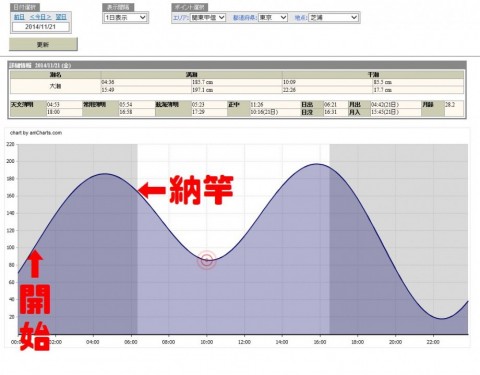Click the 'chart by amCharts.com' link
Screen dimensions: 480x375
pos(36,133)
